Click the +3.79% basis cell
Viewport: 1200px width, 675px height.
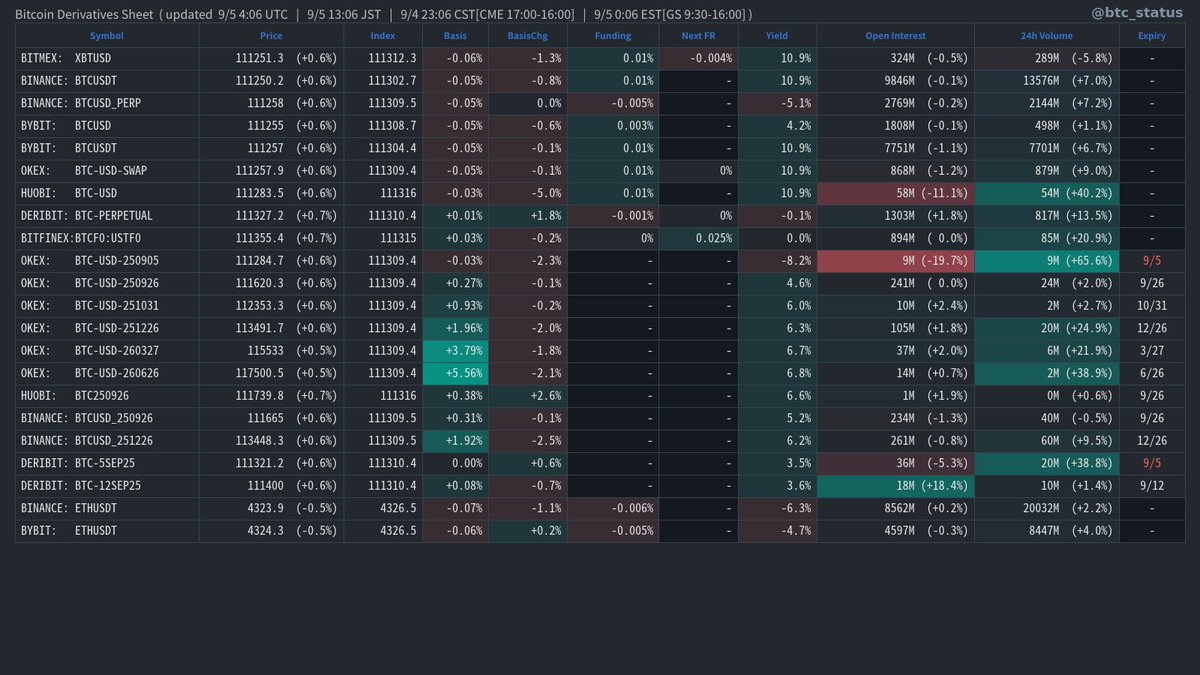[455, 351]
